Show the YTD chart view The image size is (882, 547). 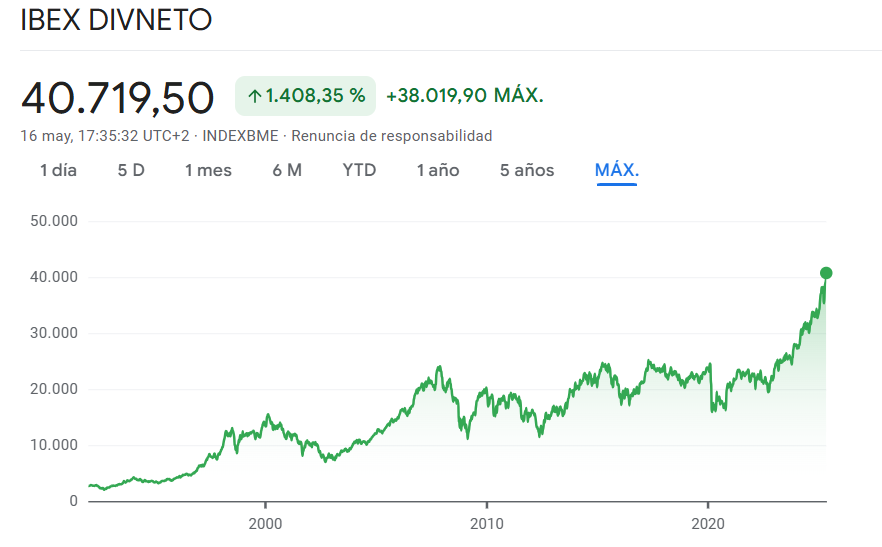[359, 170]
